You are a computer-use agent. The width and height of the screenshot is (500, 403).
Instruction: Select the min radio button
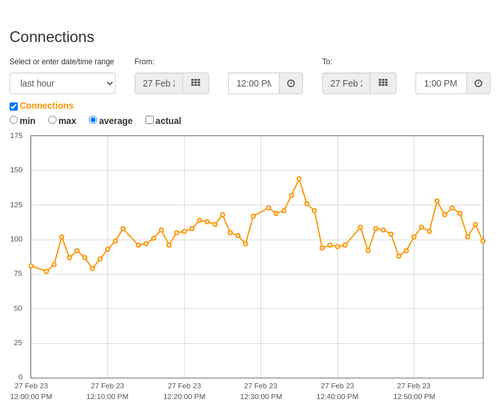coord(13,120)
